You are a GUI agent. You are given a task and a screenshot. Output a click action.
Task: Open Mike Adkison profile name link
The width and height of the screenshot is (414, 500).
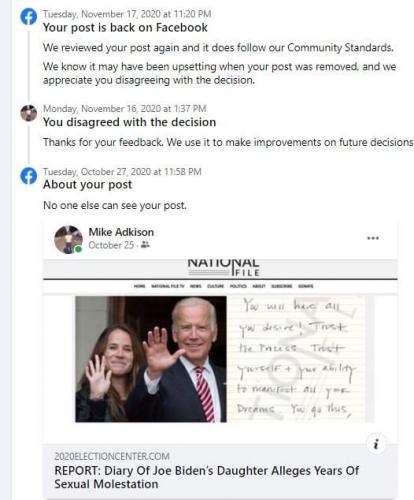121,232
